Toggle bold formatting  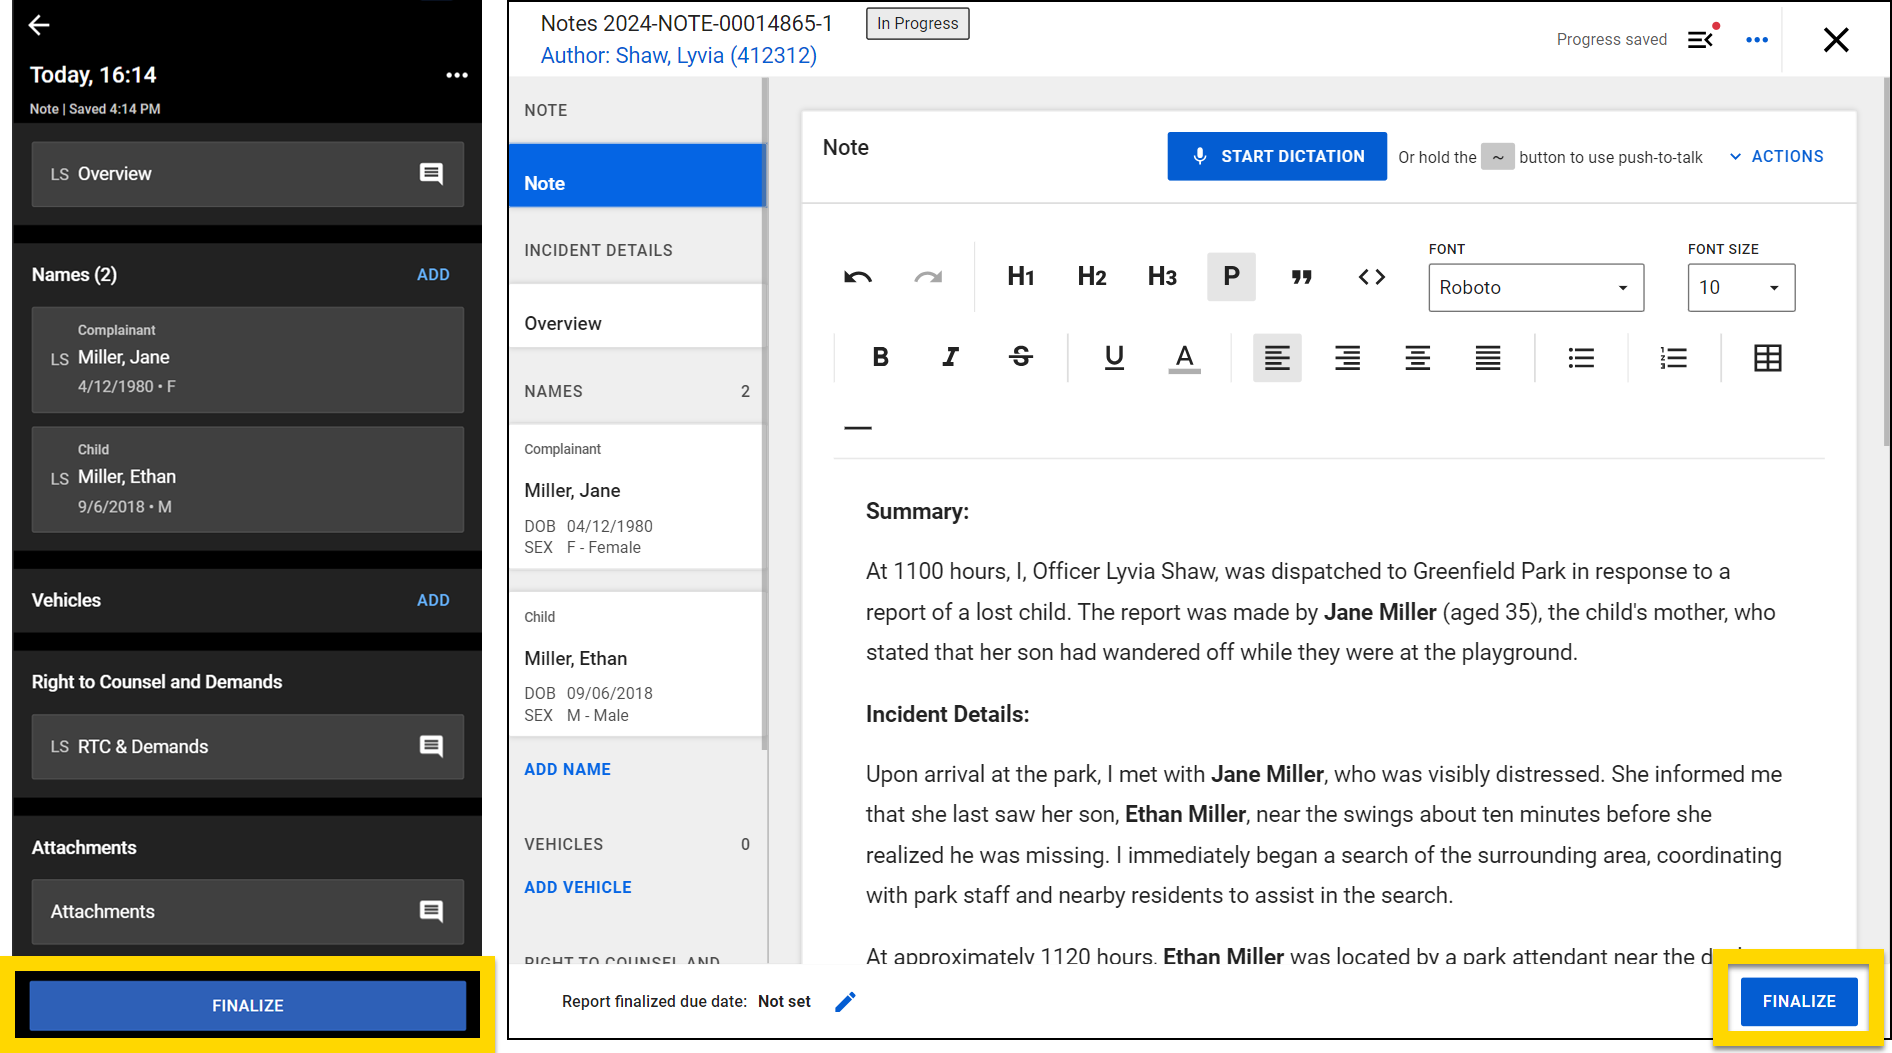[880, 357]
